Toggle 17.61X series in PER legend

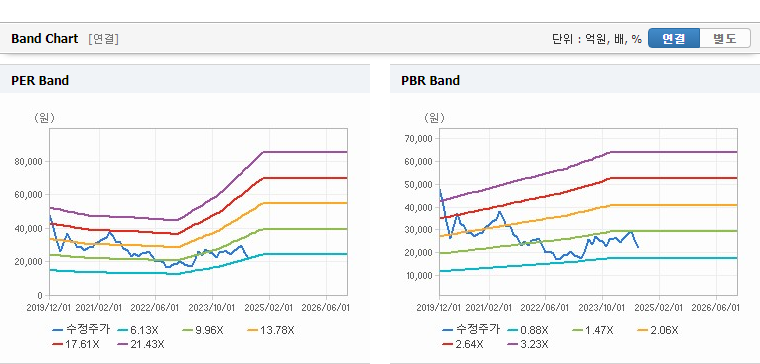pyautogui.click(x=76, y=344)
